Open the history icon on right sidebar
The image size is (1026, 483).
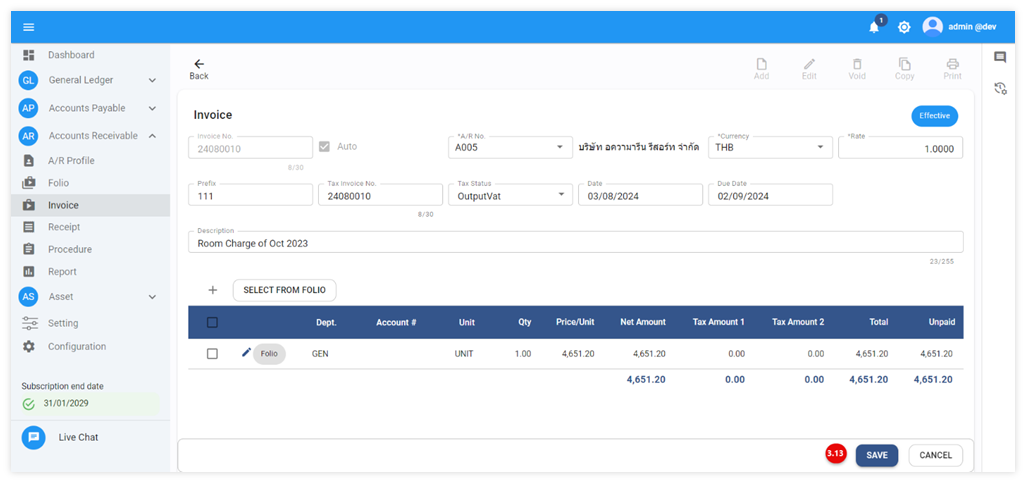click(x=1000, y=89)
